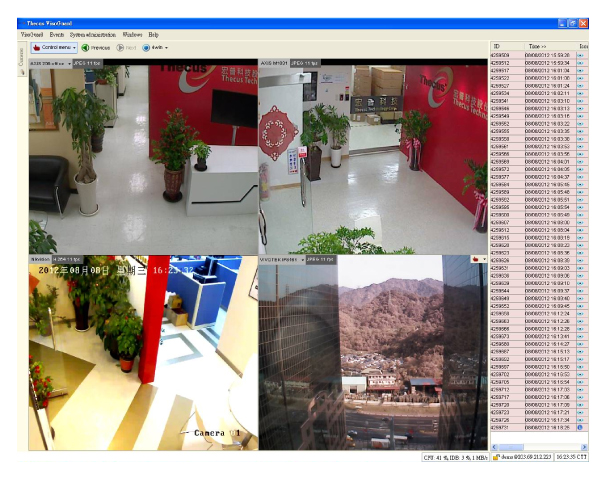The width and height of the screenshot is (600, 488).
Task: Click the green Previous arrow button
Action: pos(96,48)
